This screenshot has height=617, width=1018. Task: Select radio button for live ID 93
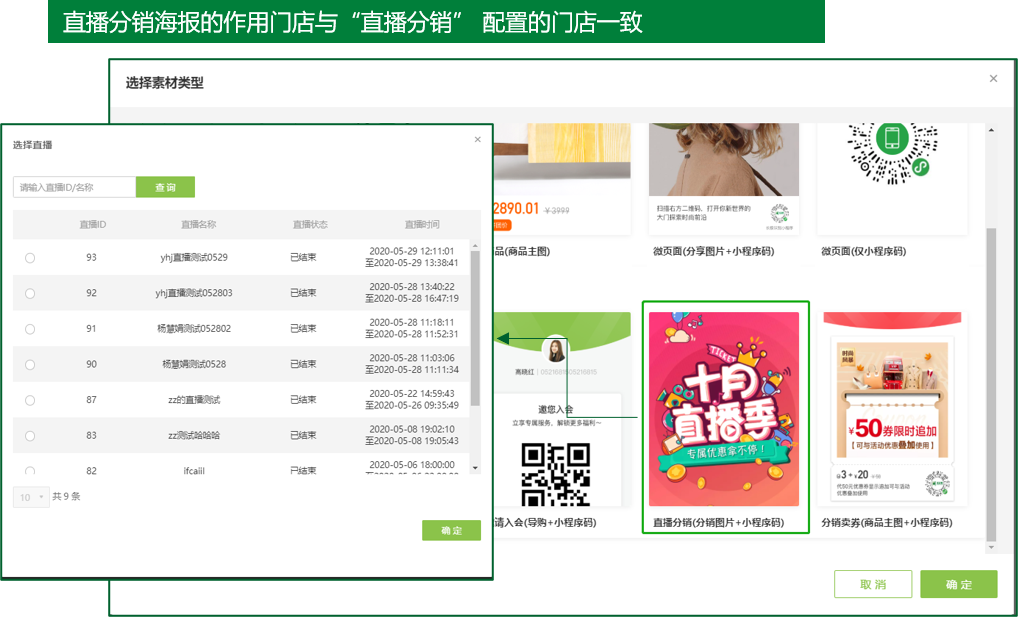30,258
